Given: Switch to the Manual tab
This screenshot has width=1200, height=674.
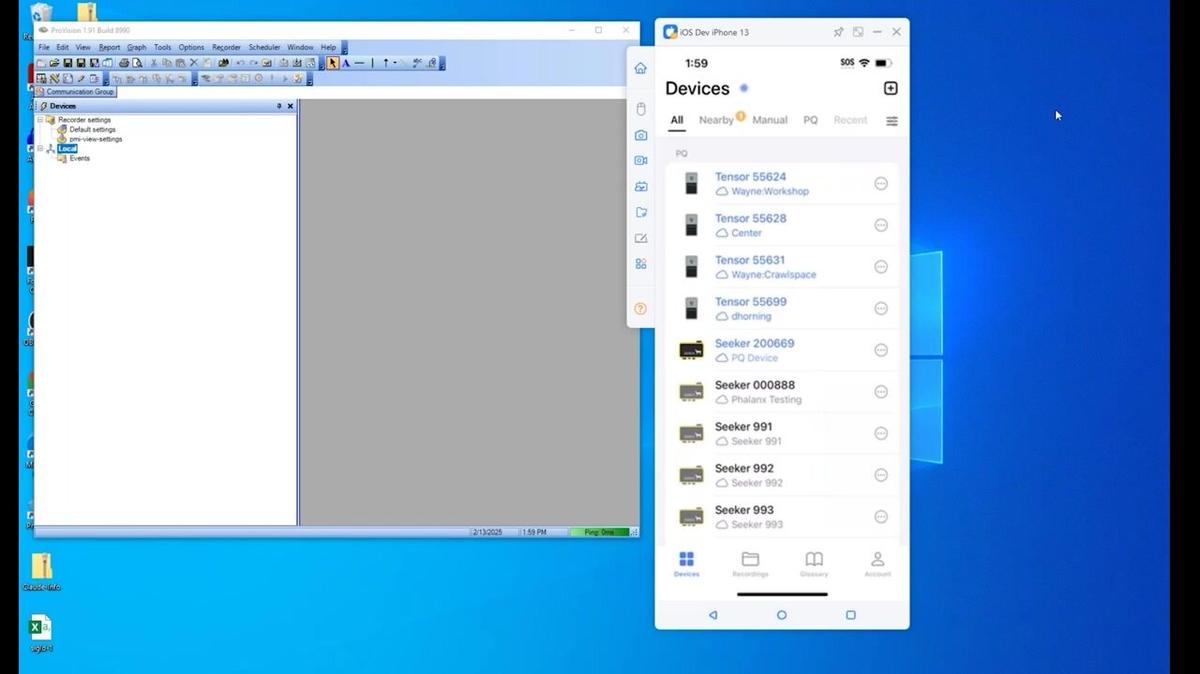Looking at the screenshot, I should [x=770, y=120].
